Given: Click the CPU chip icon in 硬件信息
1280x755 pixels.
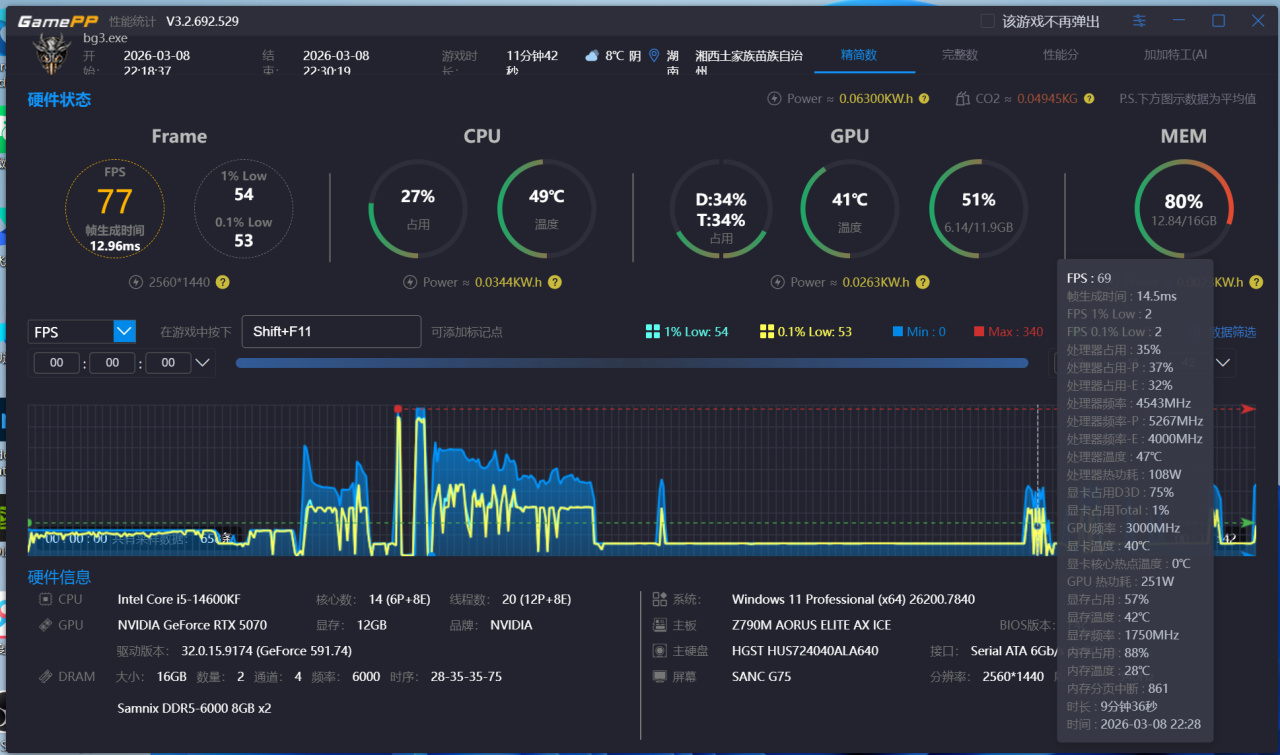Looking at the screenshot, I should 45,599.
